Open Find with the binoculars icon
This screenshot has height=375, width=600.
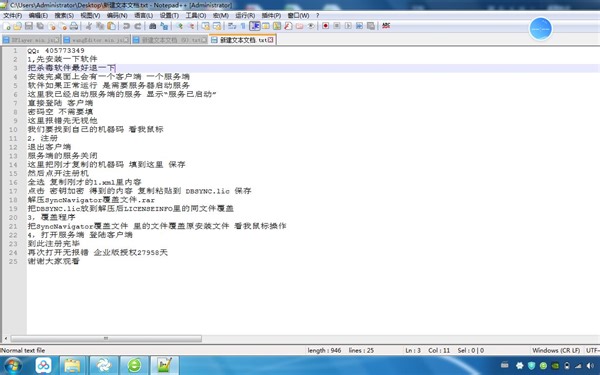[152, 26]
